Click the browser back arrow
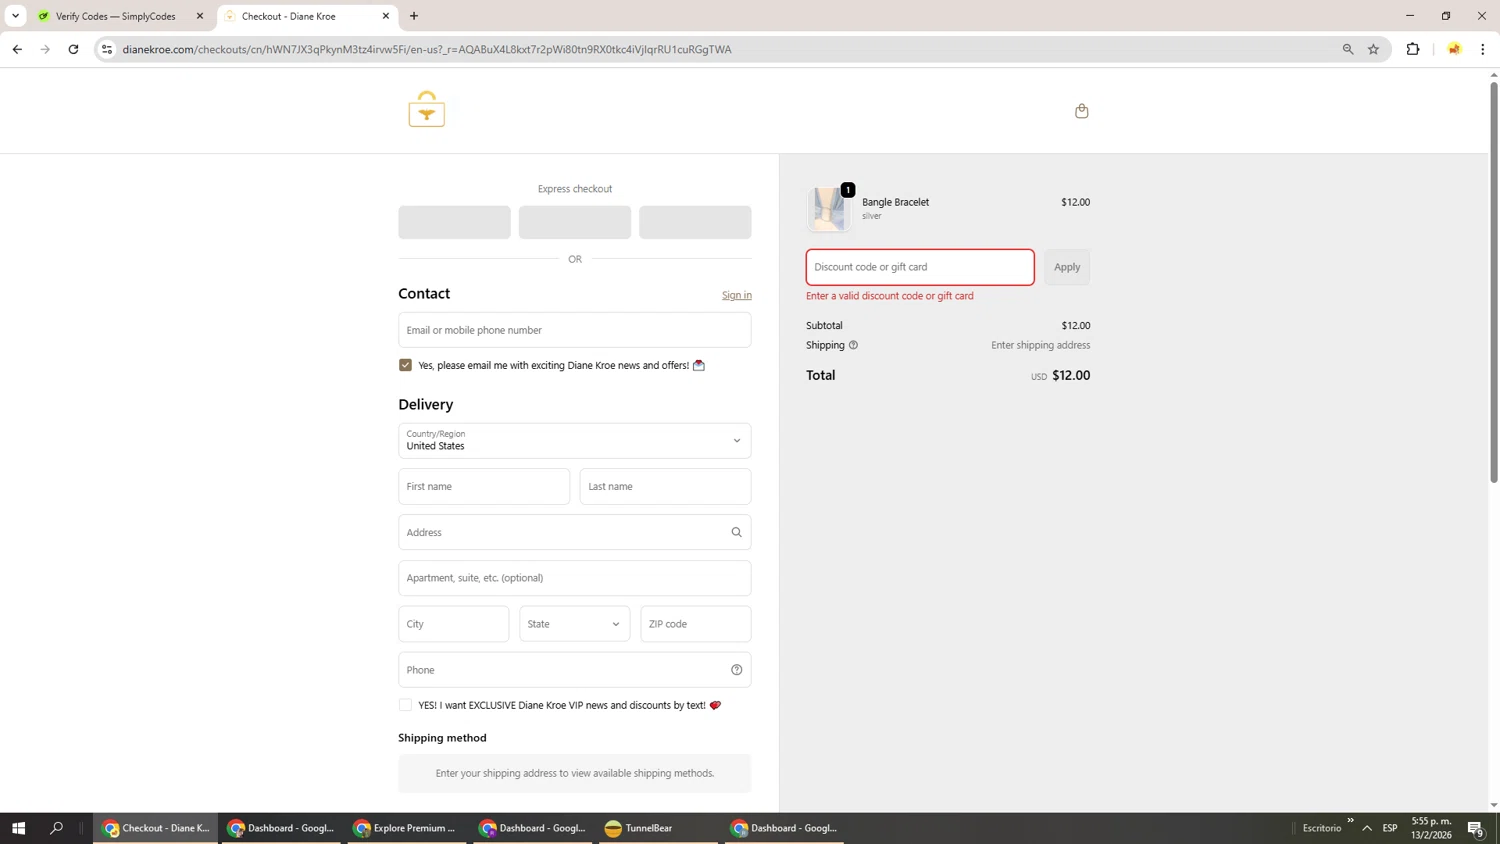 pyautogui.click(x=17, y=49)
